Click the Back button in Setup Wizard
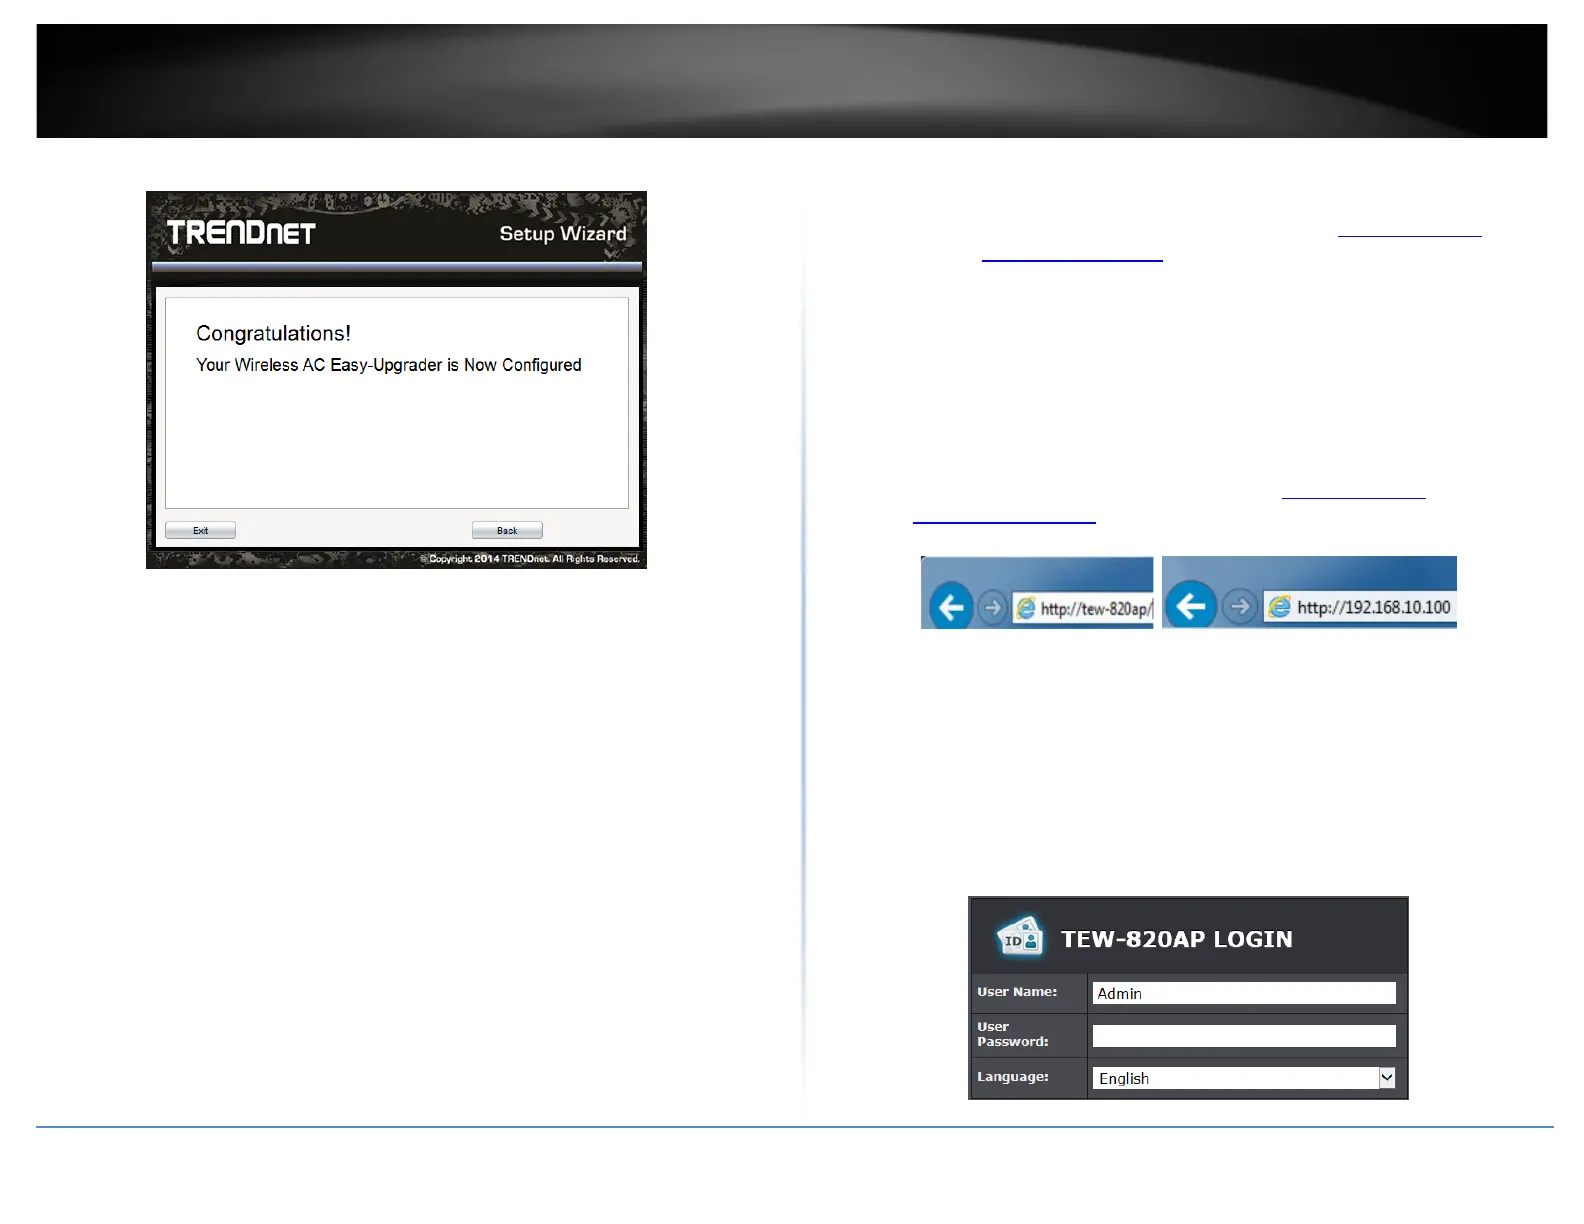Screen dimensions: 1584x1224 point(507,530)
